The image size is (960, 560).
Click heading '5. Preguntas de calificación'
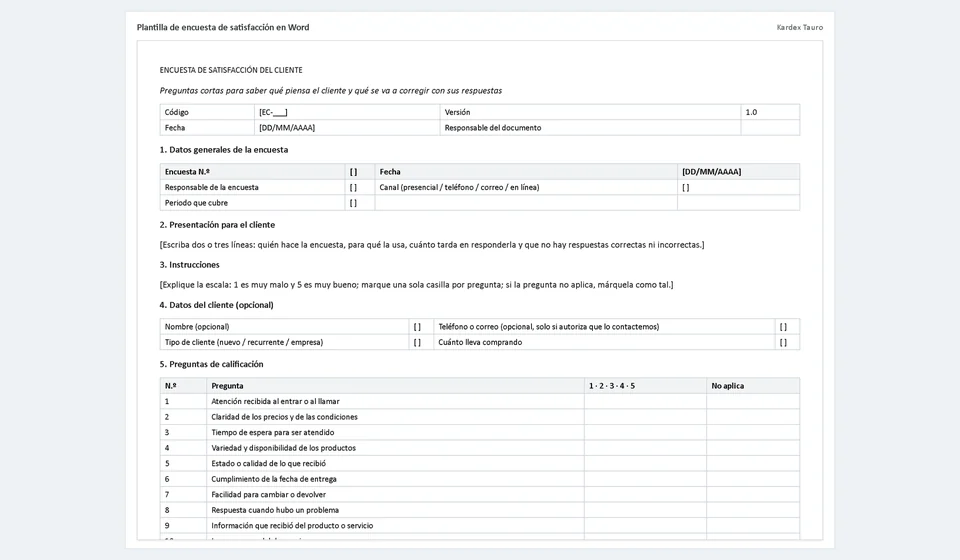[x=211, y=364]
